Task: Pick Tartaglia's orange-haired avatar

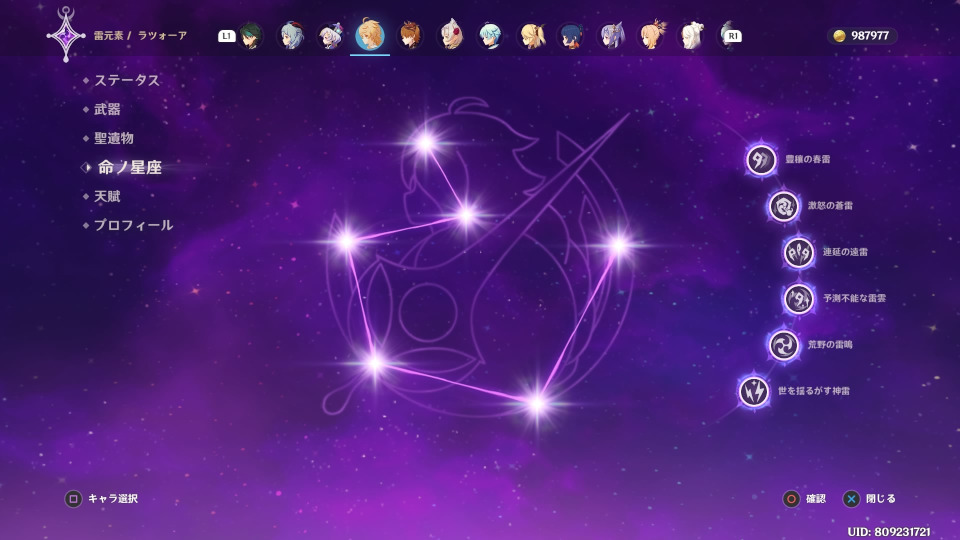Action: click(x=410, y=36)
